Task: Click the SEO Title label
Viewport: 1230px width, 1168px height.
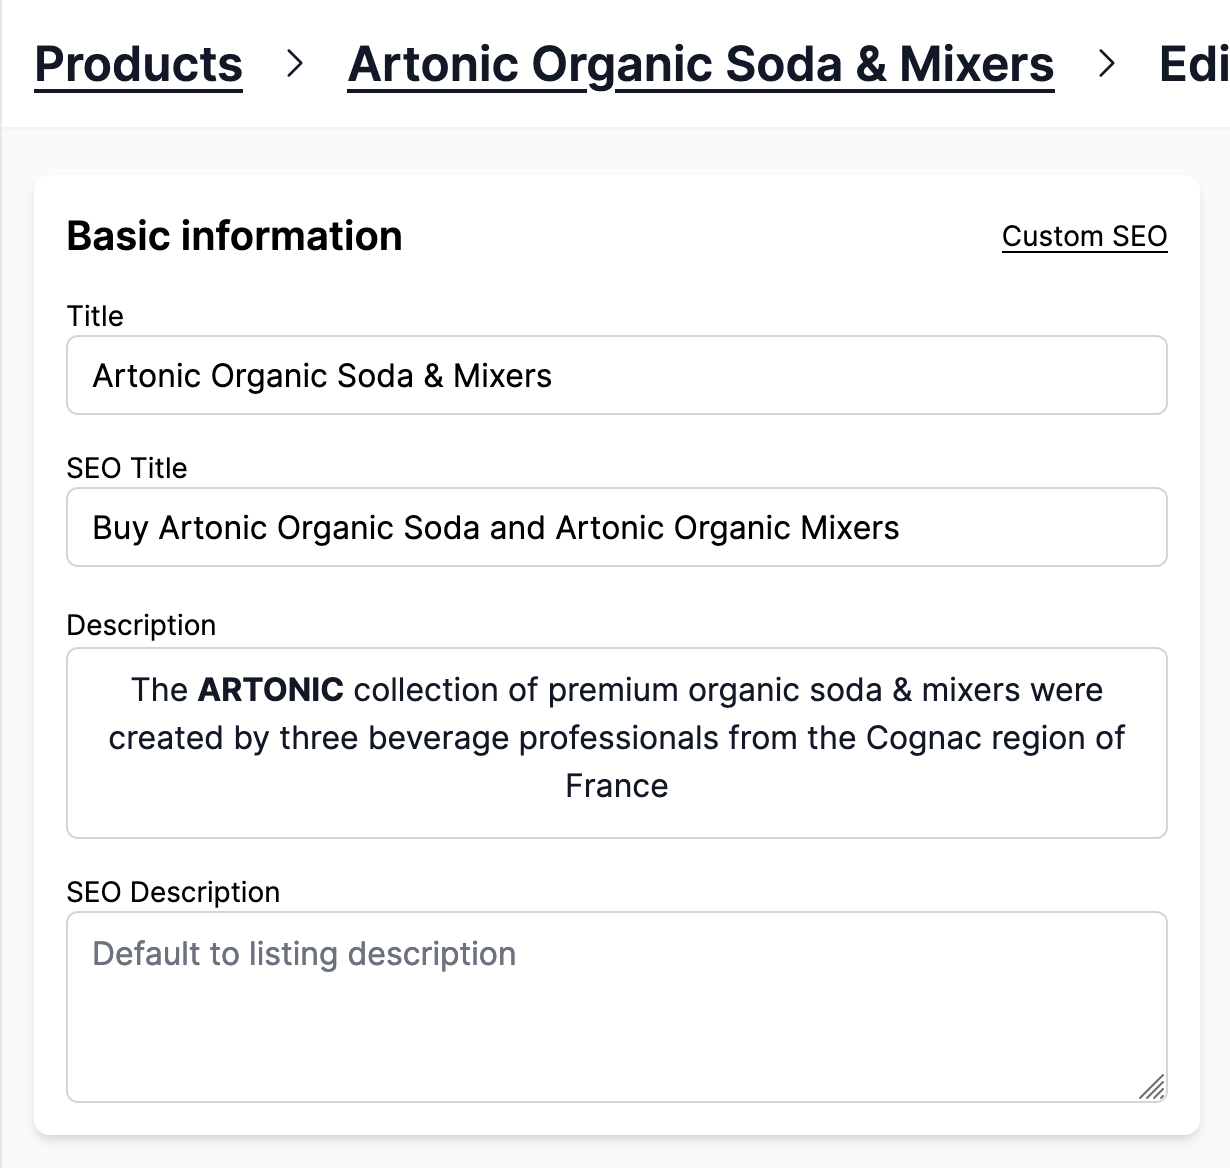Action: click(127, 468)
